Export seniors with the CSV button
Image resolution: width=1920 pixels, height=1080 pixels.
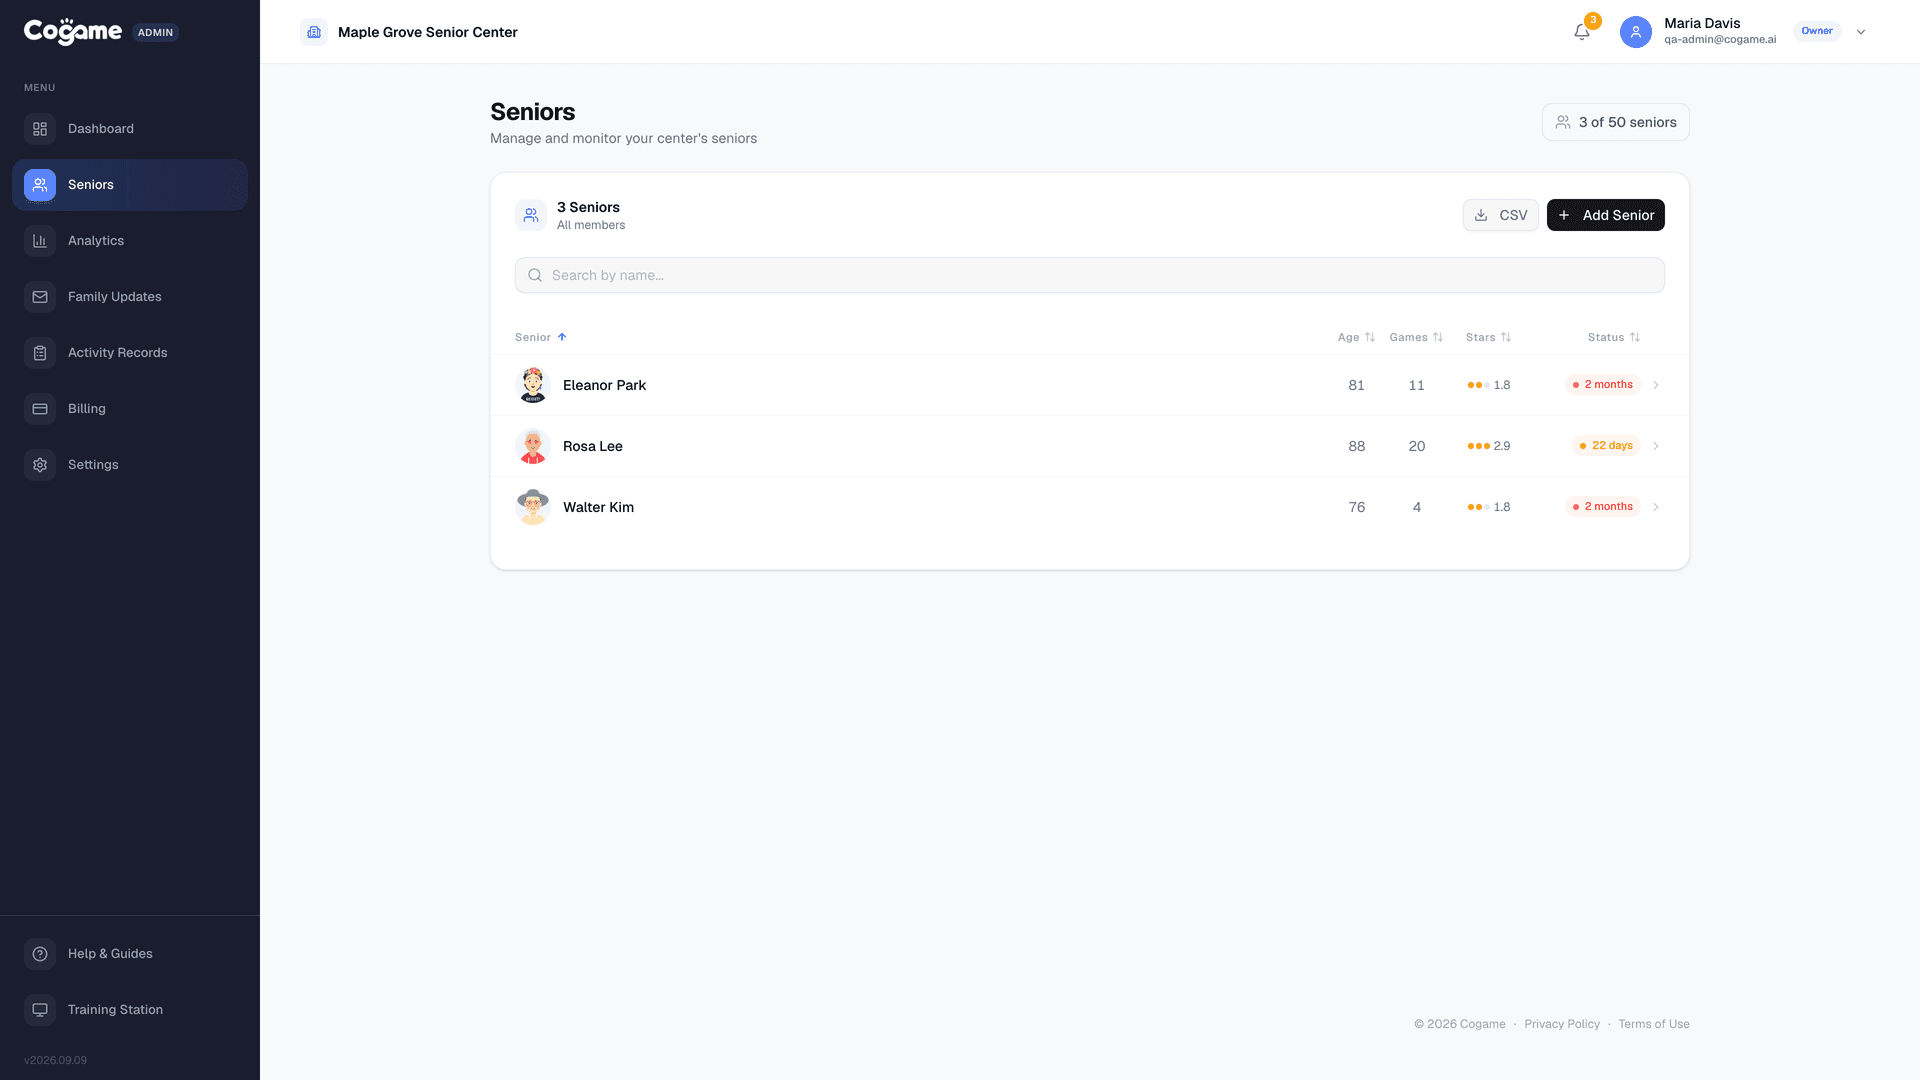point(1500,215)
